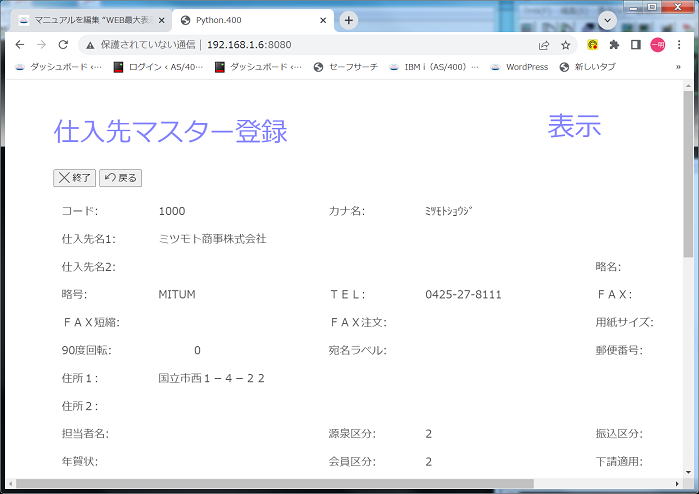Expand hidden bookmarks with chevron

coord(678,67)
